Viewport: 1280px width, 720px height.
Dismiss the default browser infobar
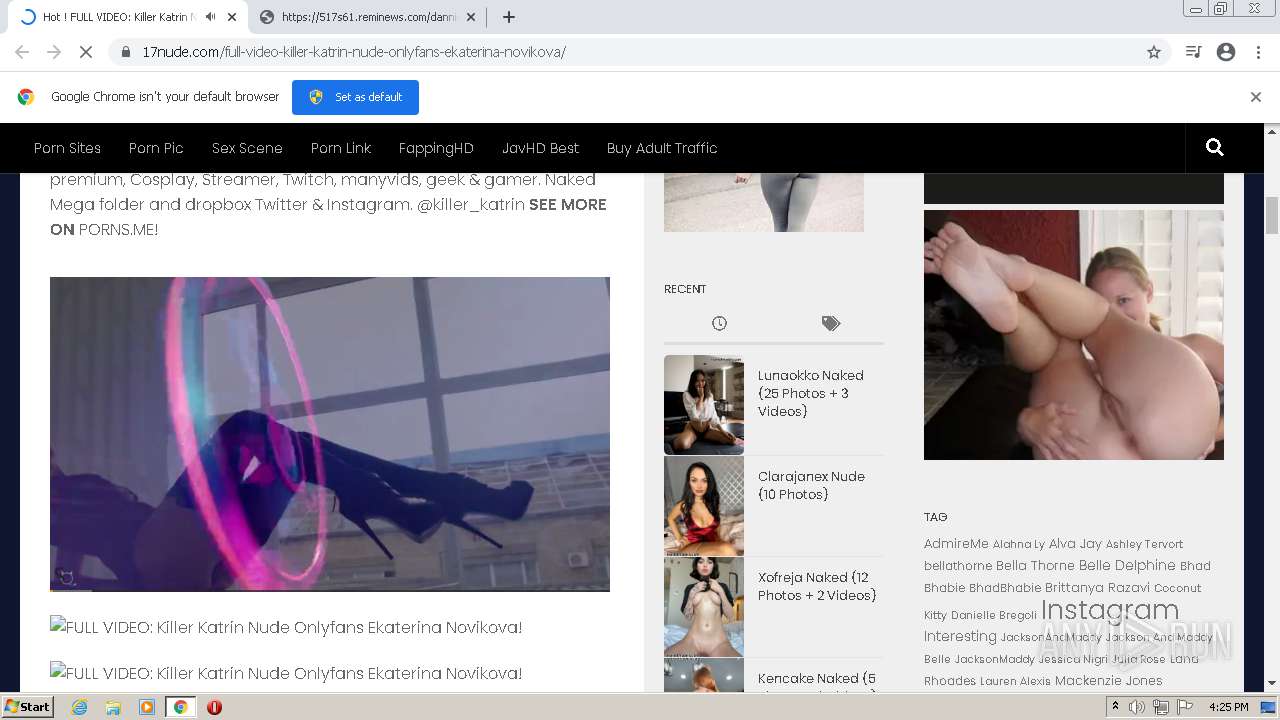coord(1256,97)
